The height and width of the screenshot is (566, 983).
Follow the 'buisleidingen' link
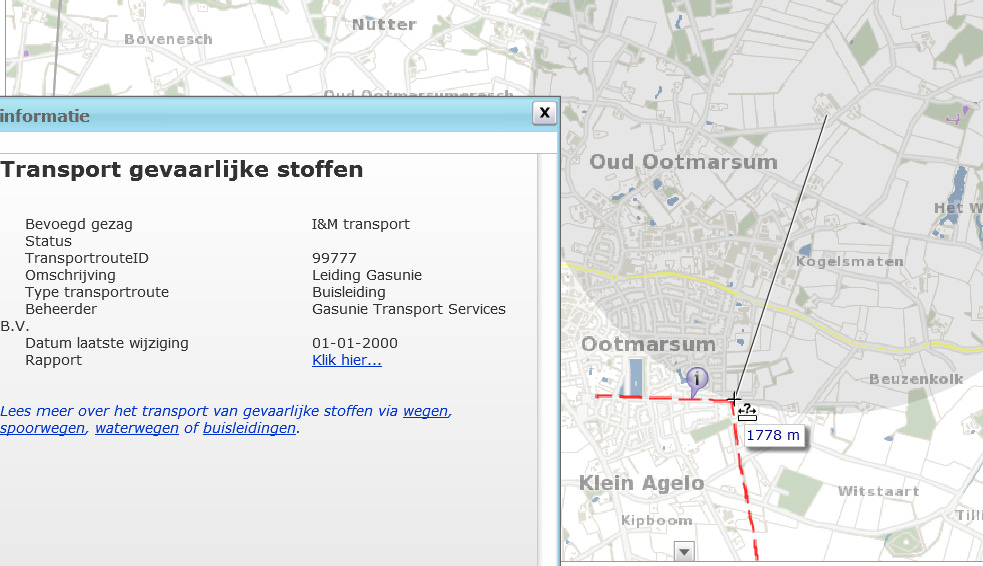click(250, 428)
